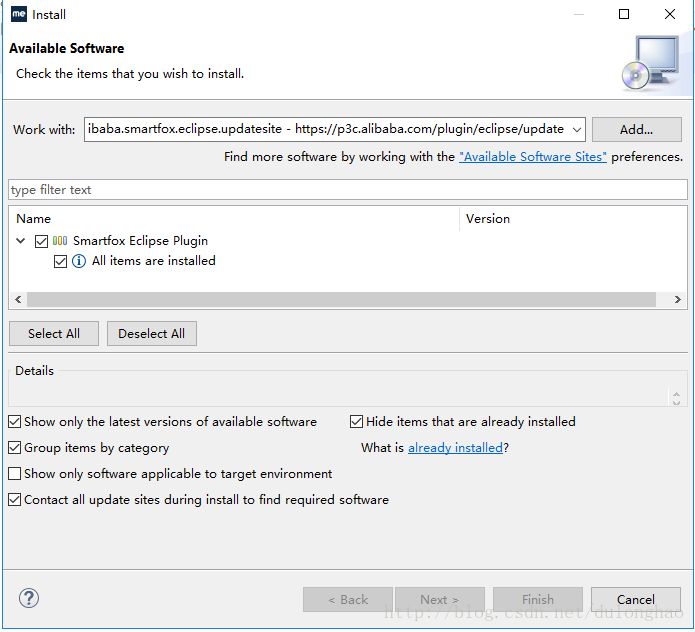
Task: Click the info icon beside All items are installed
Action: [79, 261]
